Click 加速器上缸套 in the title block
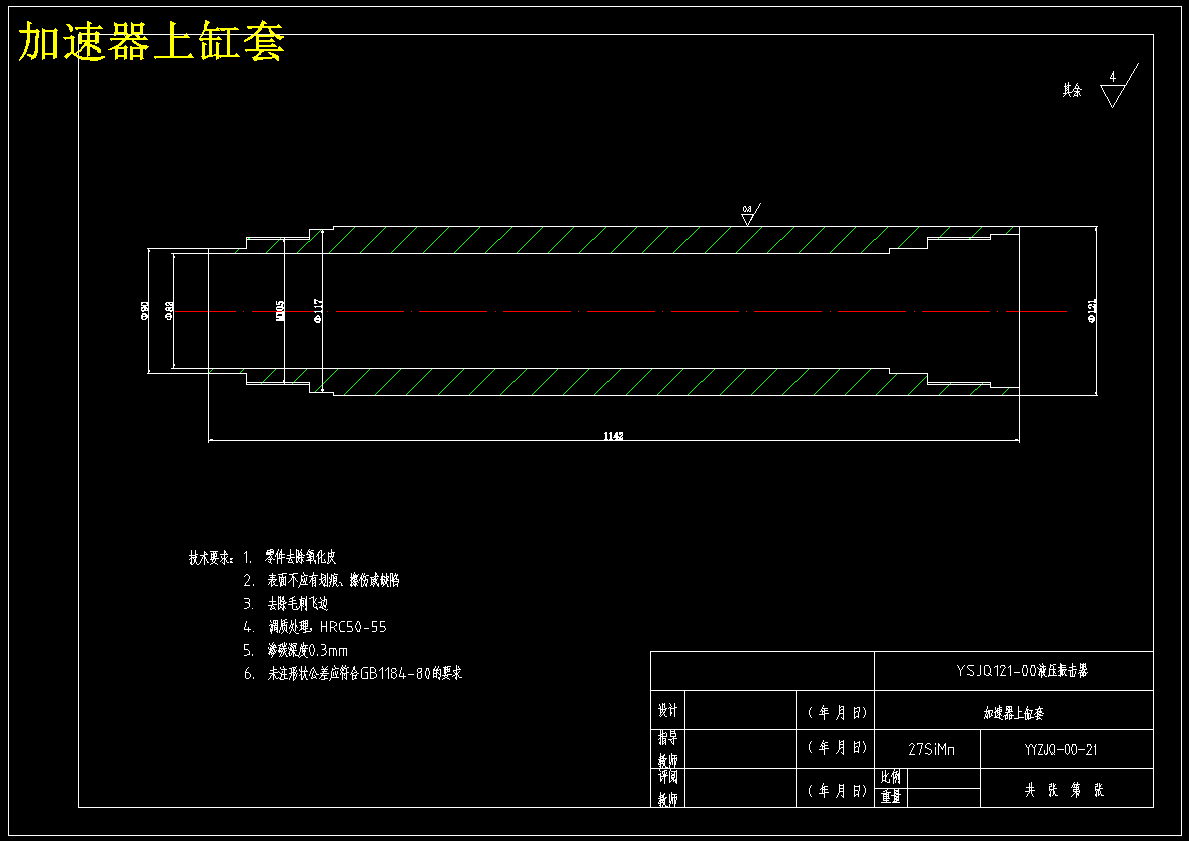 click(1014, 714)
